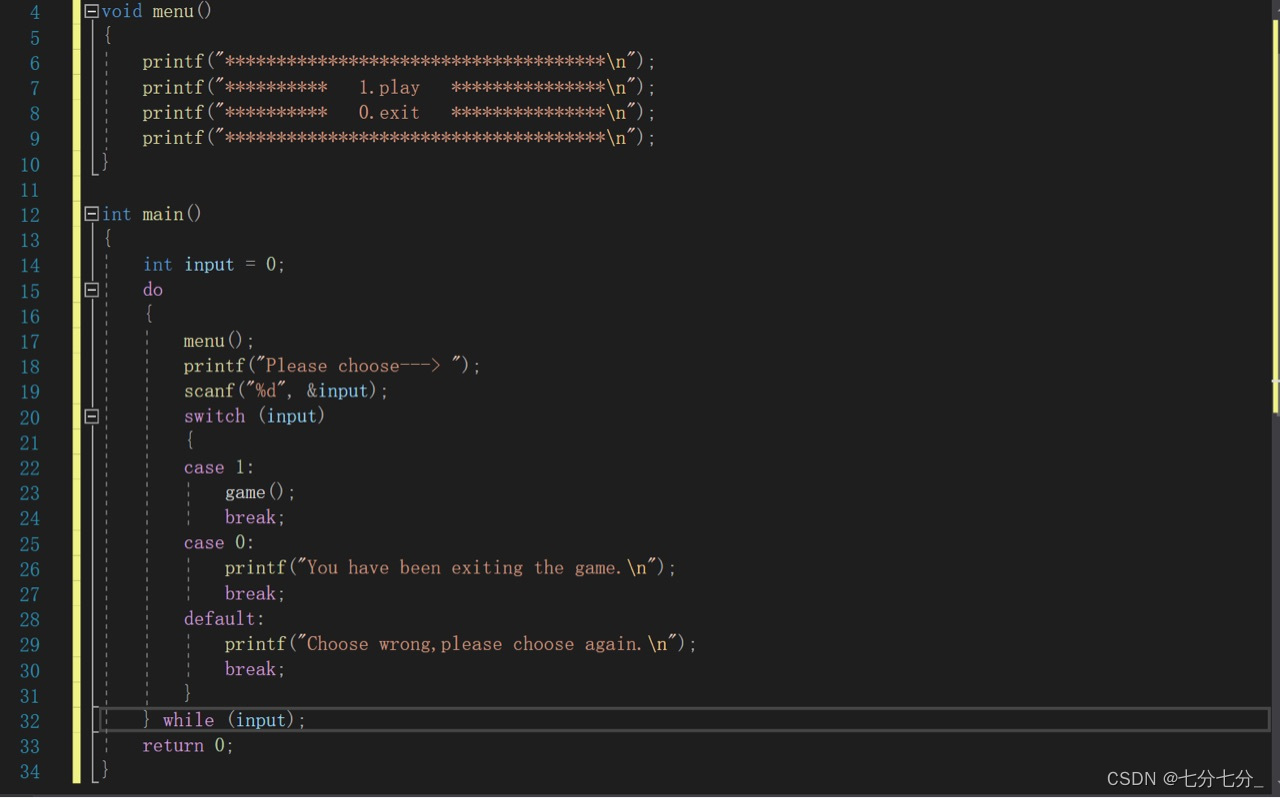Image resolution: width=1280 pixels, height=798 pixels.
Task: Click the '1.play' menu string text
Action: 389,88
